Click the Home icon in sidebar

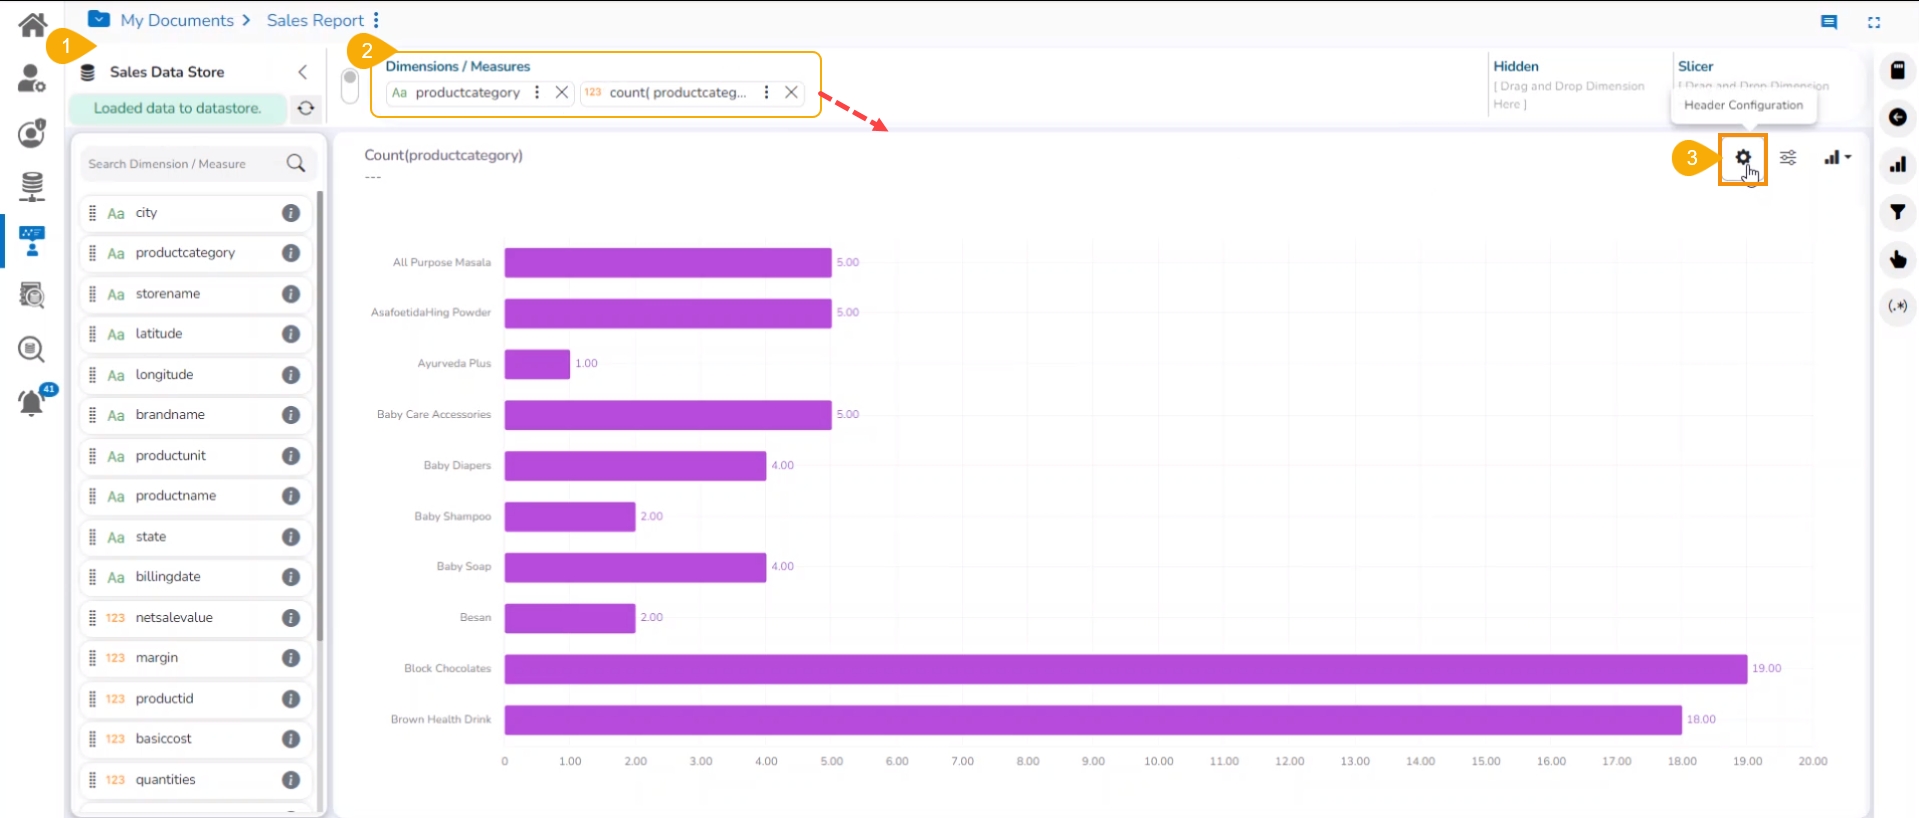[x=32, y=25]
